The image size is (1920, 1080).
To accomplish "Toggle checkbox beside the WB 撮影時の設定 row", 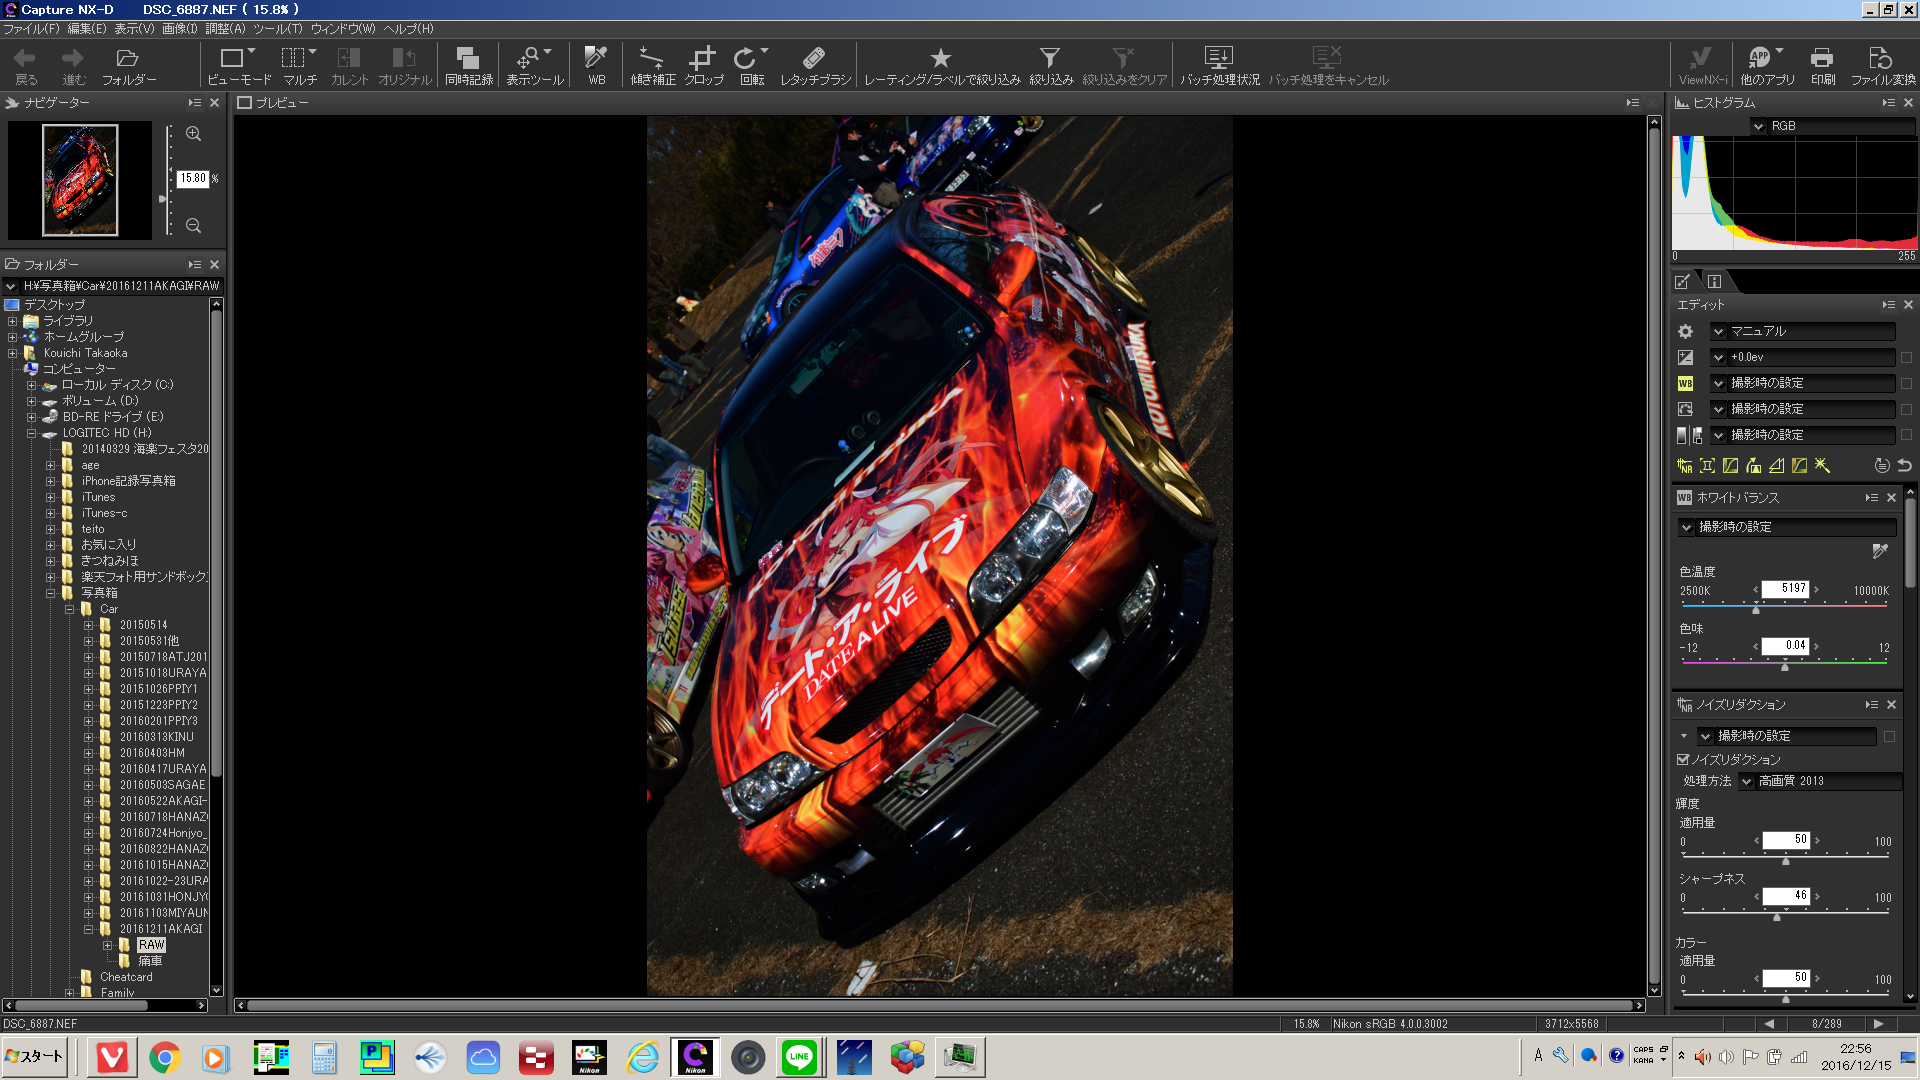I will tap(1906, 383).
